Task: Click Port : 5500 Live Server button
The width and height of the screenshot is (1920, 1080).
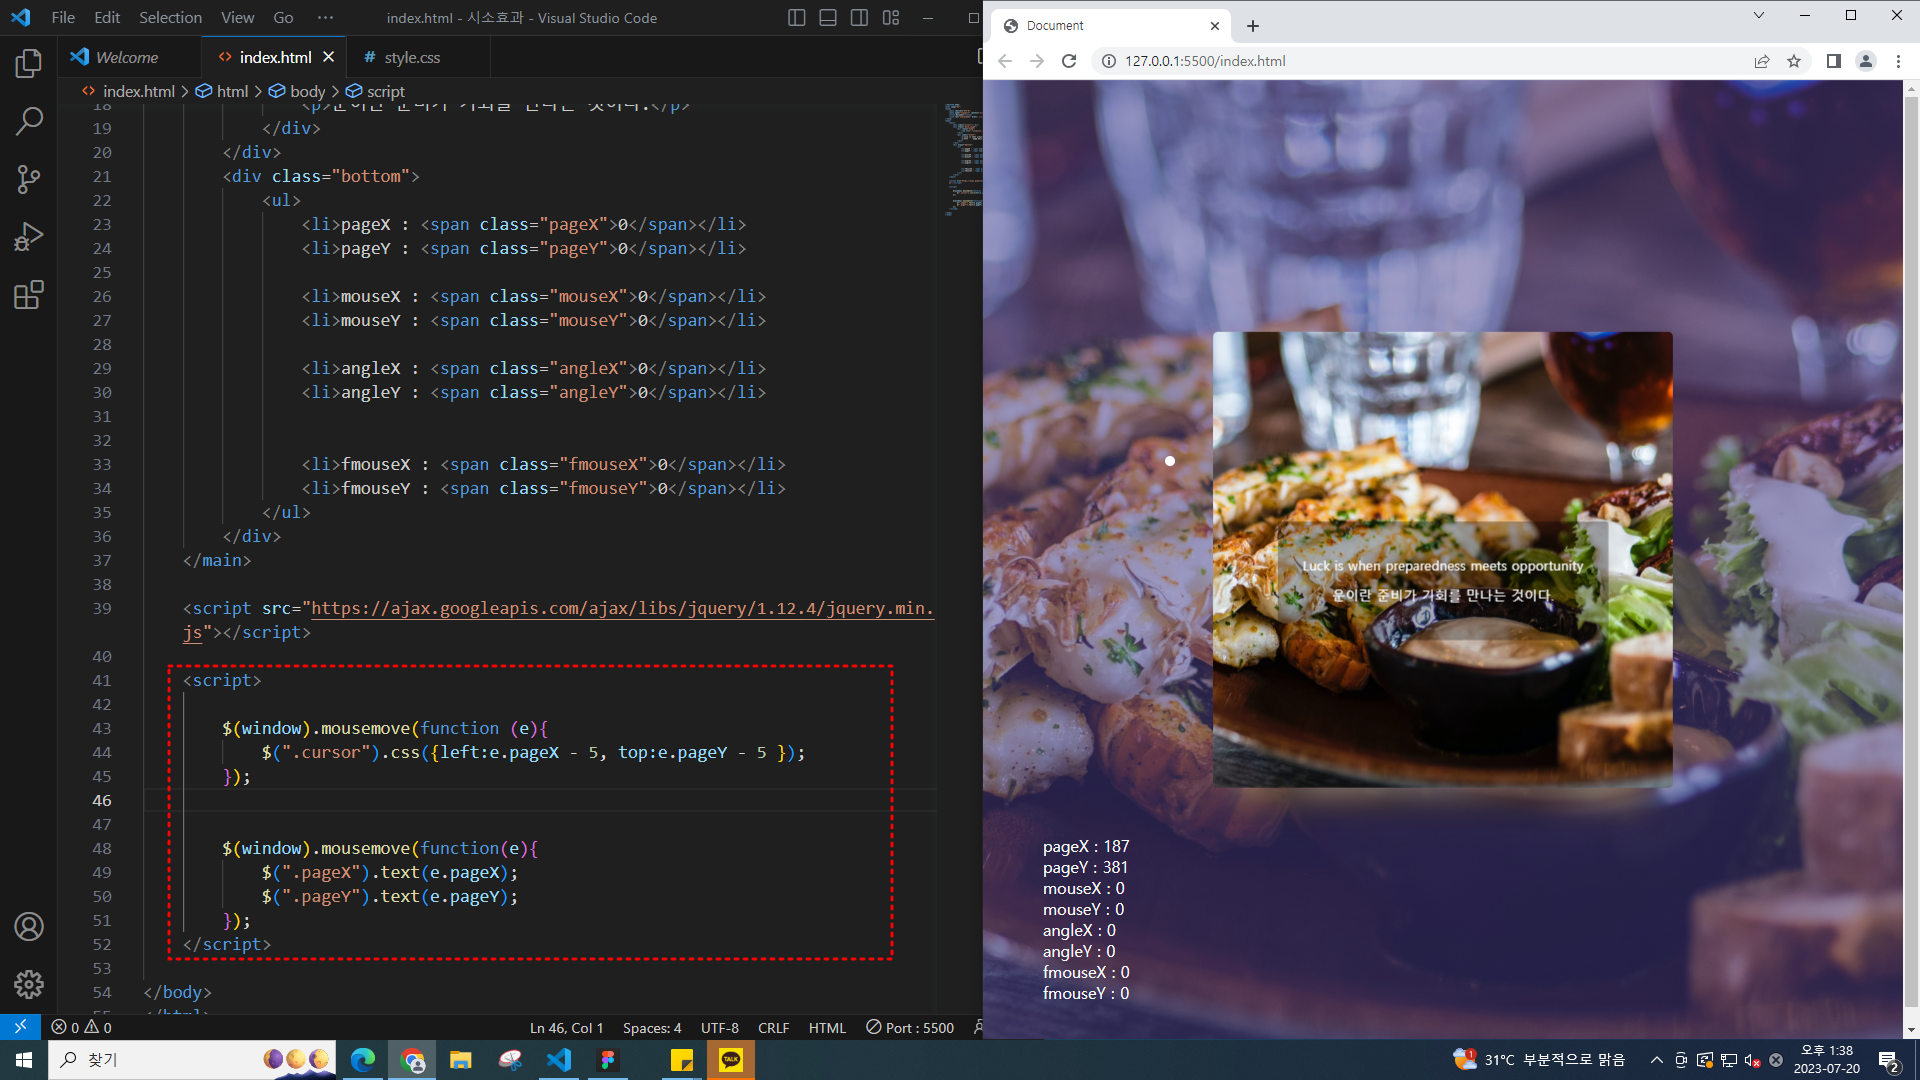Action: 910,1028
